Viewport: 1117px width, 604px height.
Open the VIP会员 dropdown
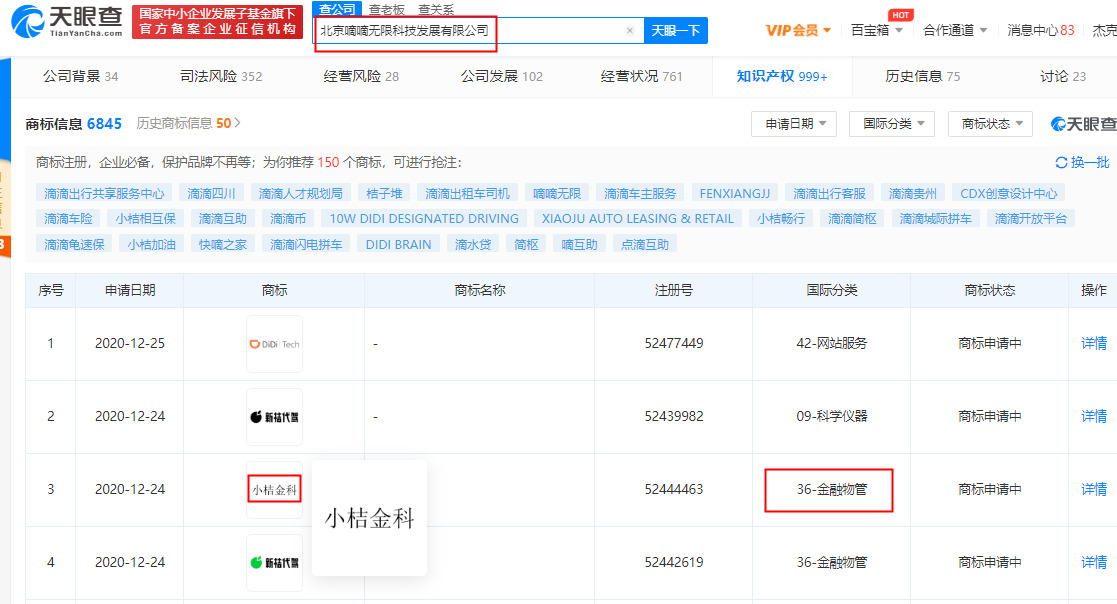798,31
